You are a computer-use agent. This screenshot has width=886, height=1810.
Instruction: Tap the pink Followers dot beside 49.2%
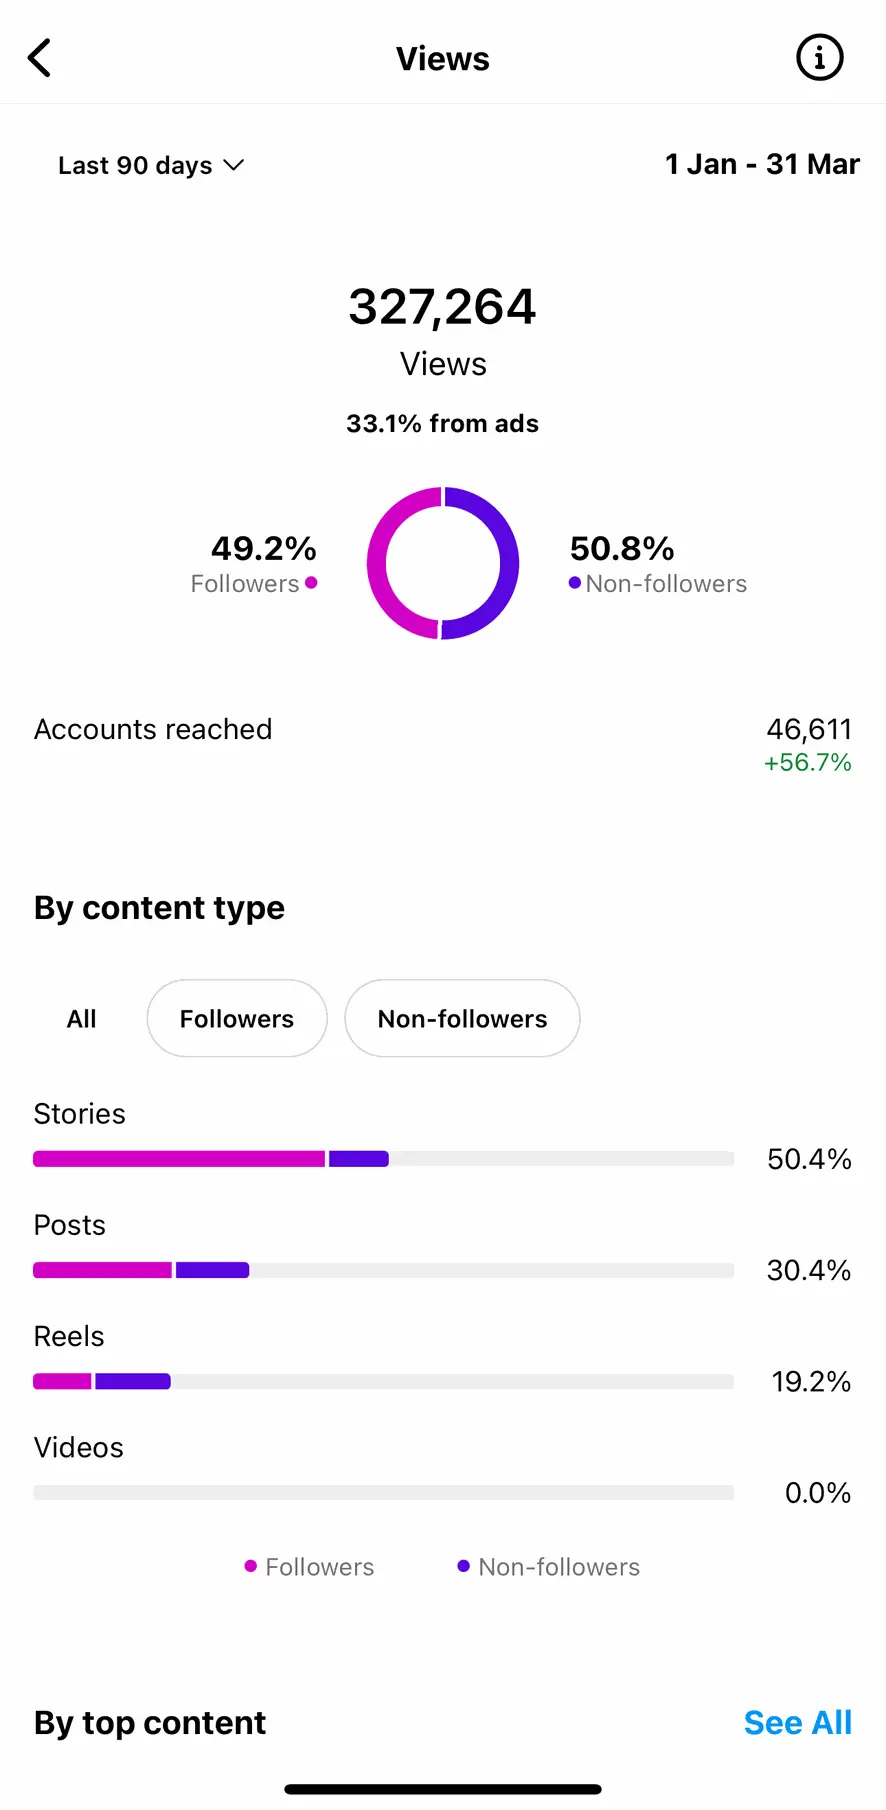[311, 583]
